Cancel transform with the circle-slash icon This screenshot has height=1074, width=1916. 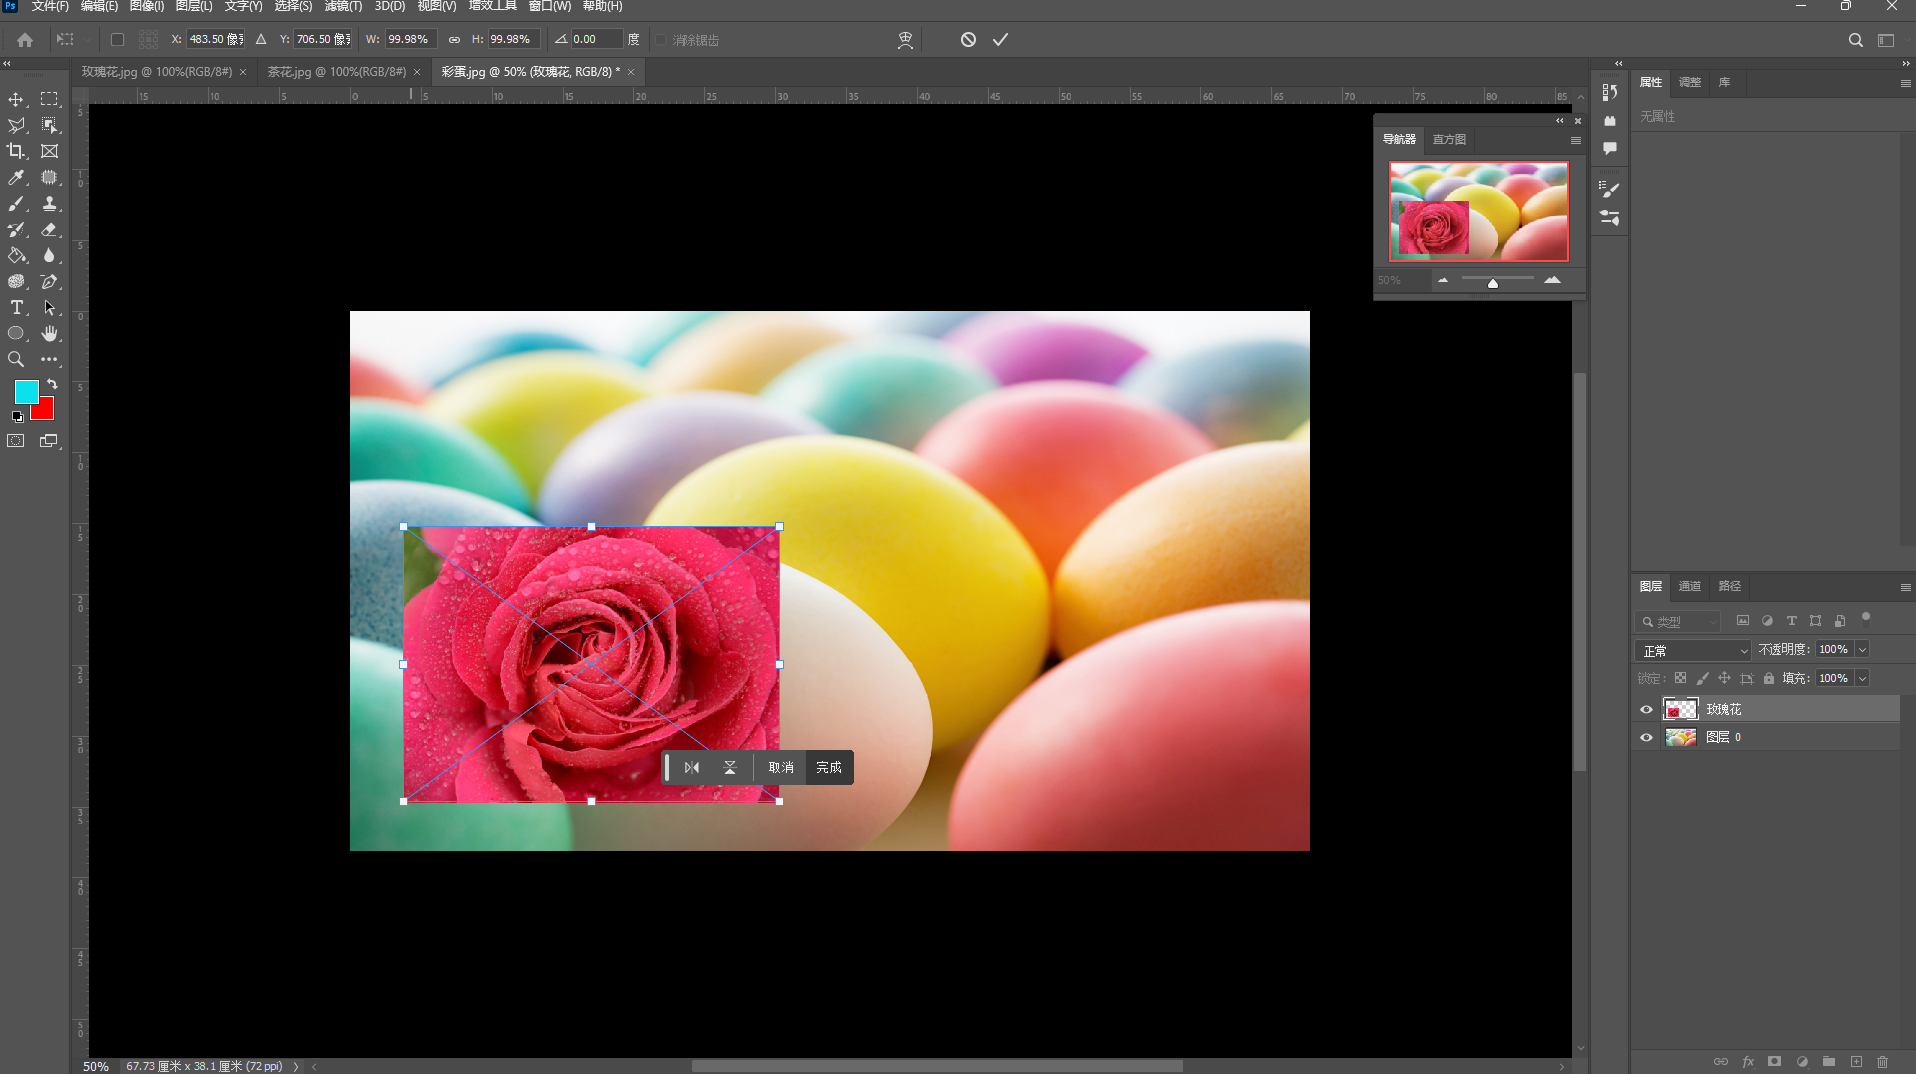tap(968, 40)
